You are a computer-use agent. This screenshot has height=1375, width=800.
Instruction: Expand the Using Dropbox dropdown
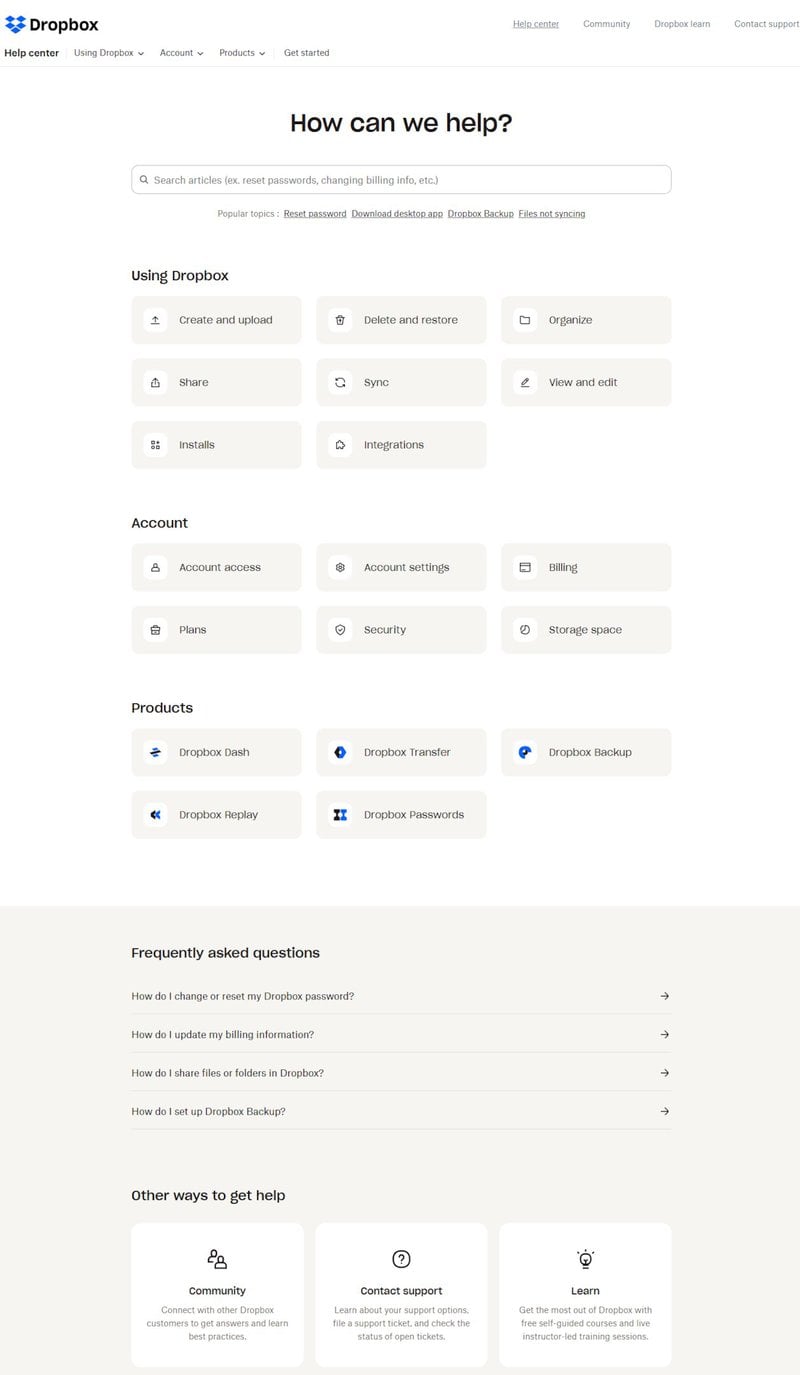tap(107, 53)
